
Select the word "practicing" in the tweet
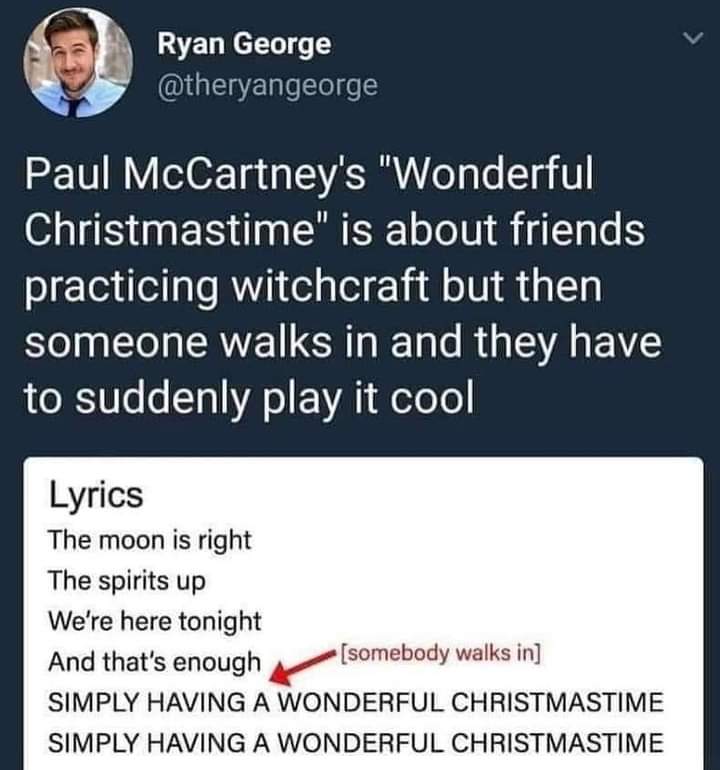click(x=118, y=288)
